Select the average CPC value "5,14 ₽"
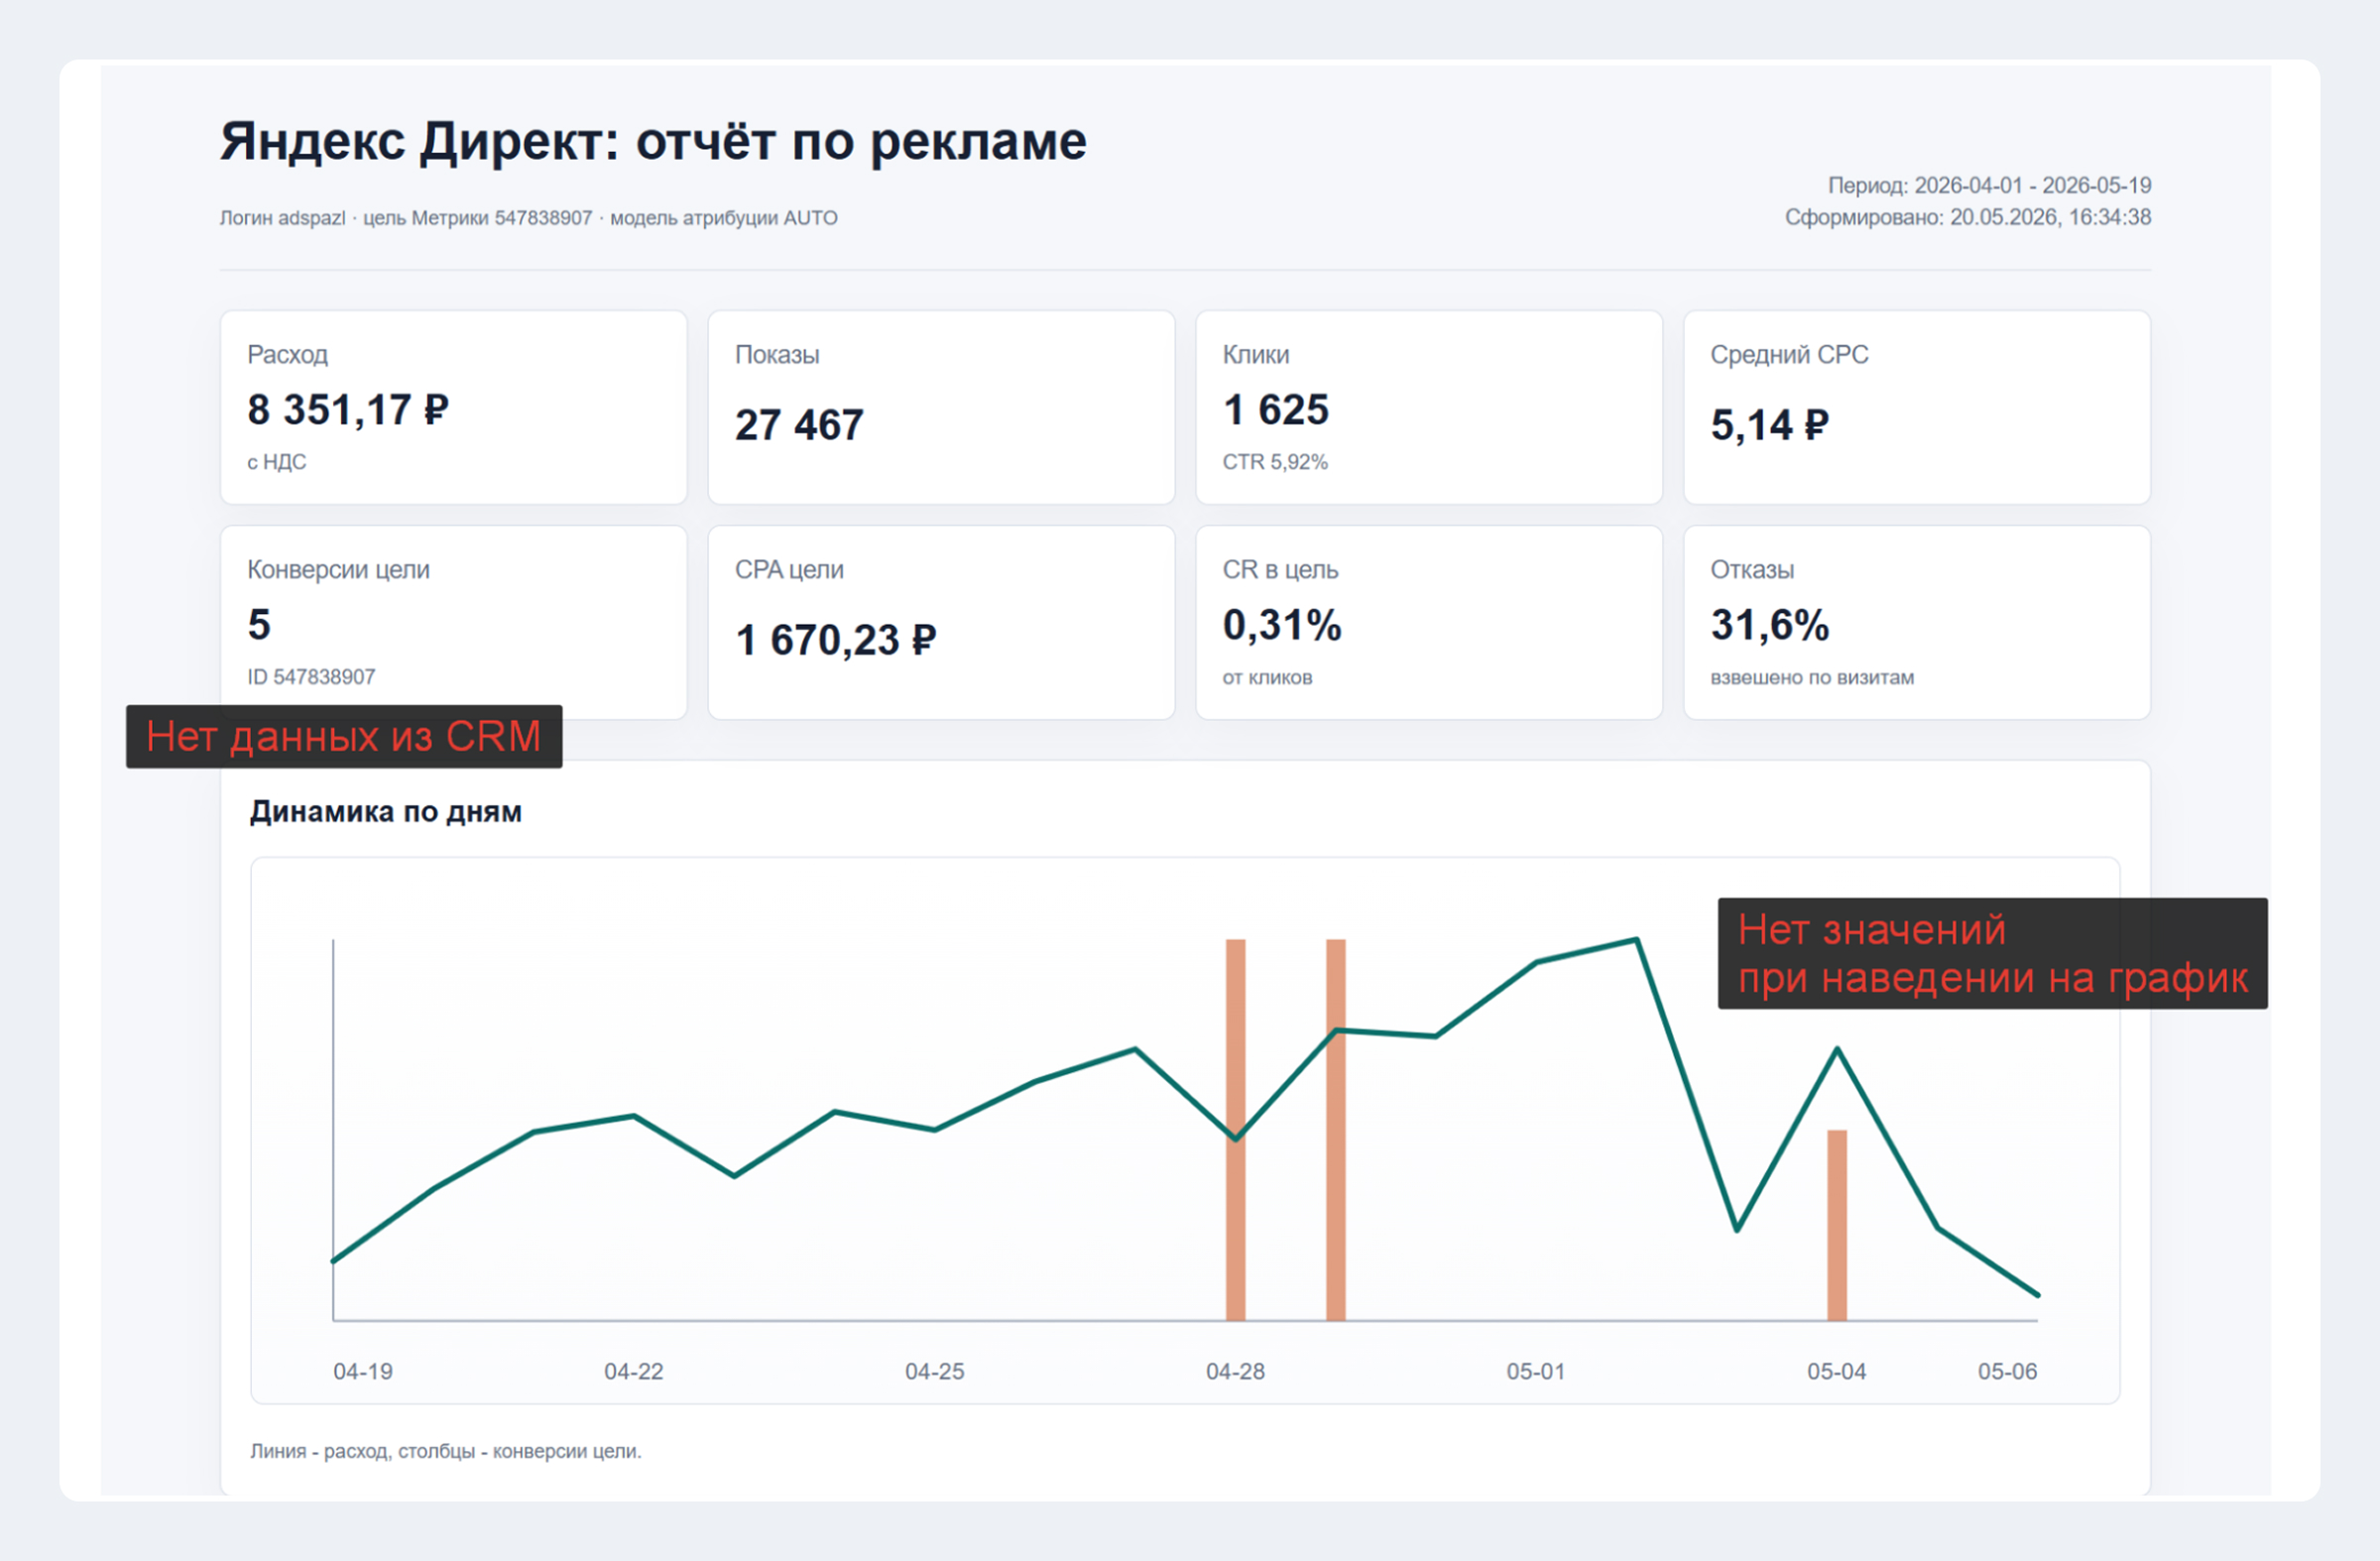 tap(1770, 425)
